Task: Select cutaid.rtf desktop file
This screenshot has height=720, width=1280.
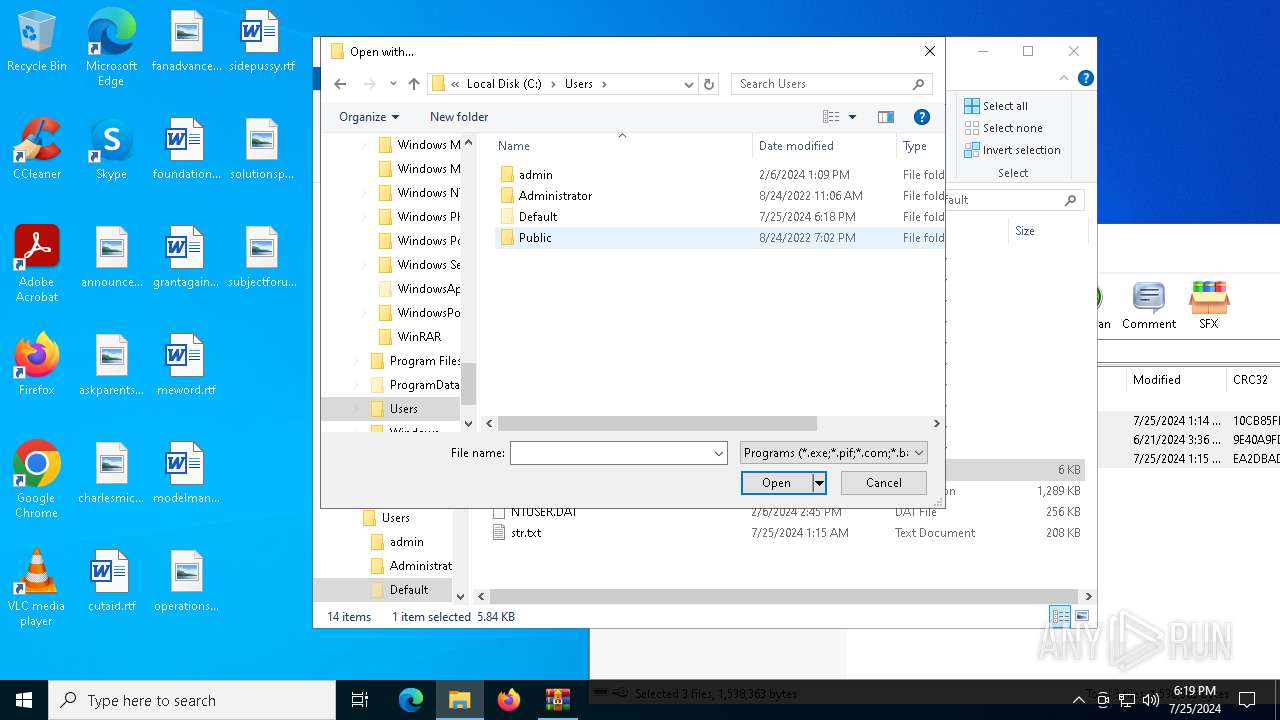Action: (111, 581)
